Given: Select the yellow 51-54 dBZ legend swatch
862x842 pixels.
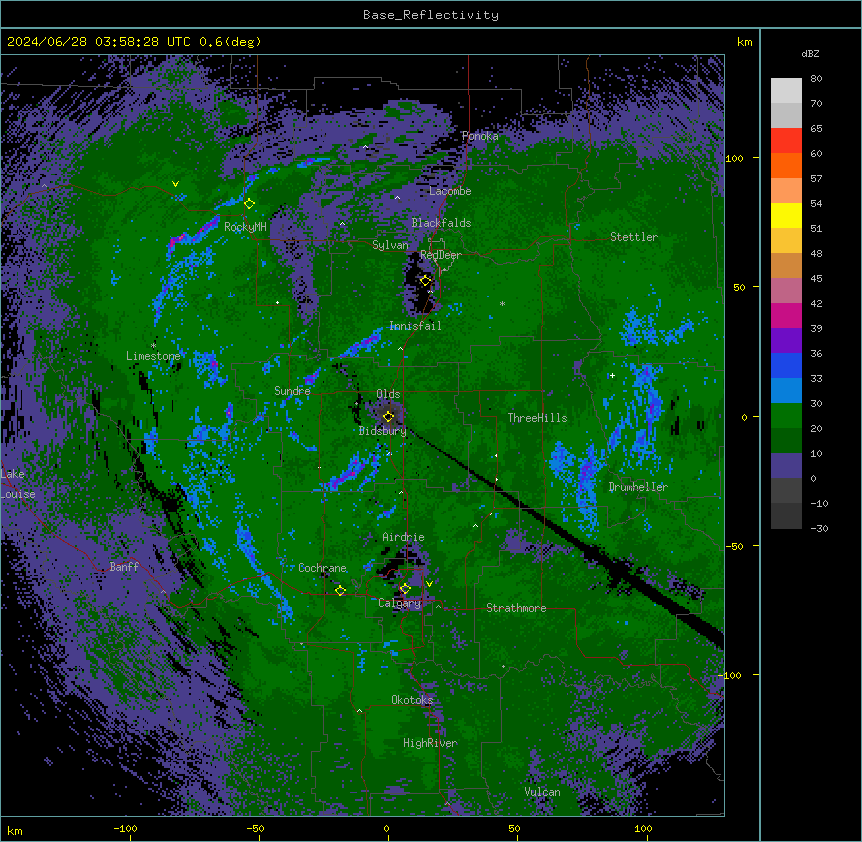Looking at the screenshot, I should pos(786,215).
